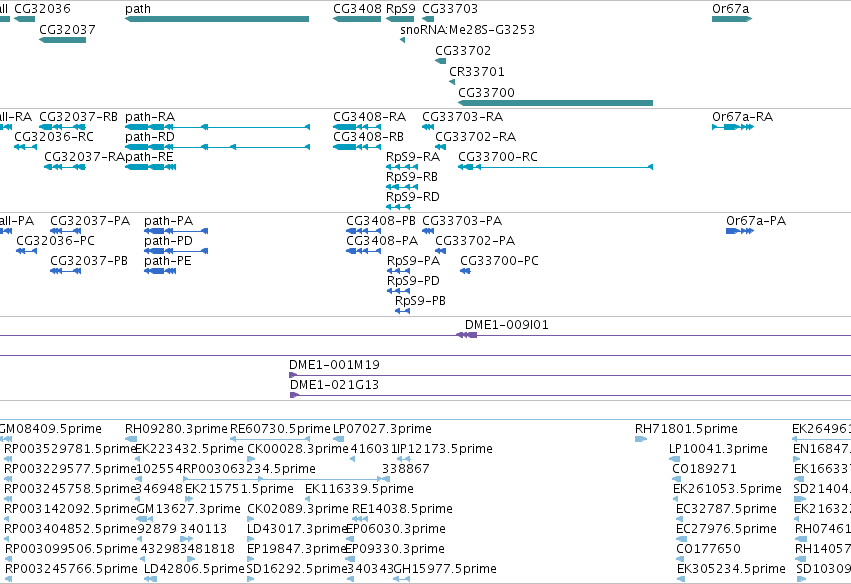Click the CG32036 gene label
Screen dimensions: 851x584
point(42,9)
